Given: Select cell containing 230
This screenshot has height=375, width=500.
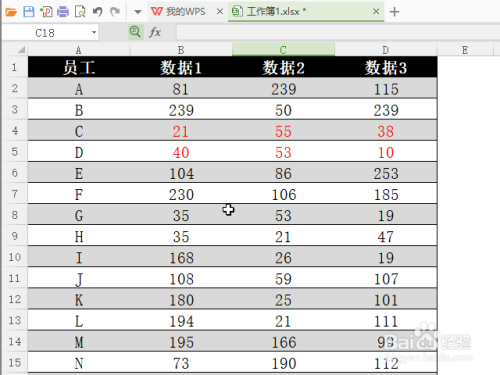Looking at the screenshot, I should [x=181, y=194].
